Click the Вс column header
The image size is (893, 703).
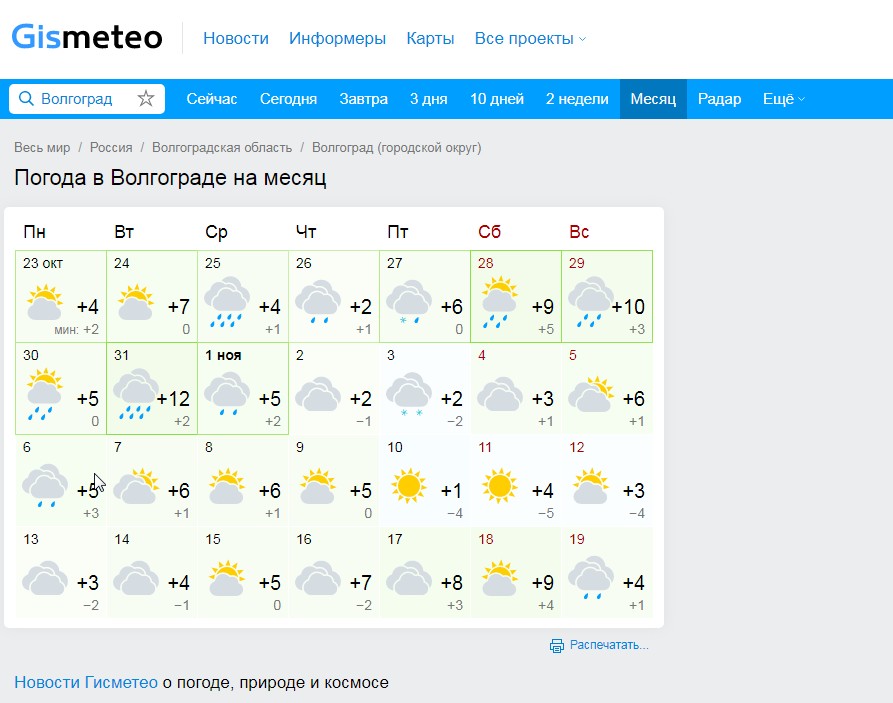579,232
